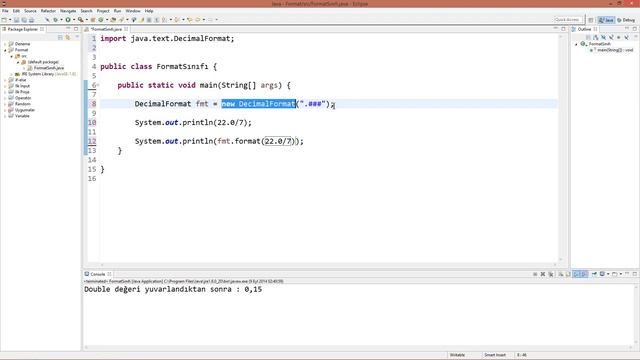This screenshot has height=360, width=640.
Task: Open the Window menu
Action: (x=133, y=11)
